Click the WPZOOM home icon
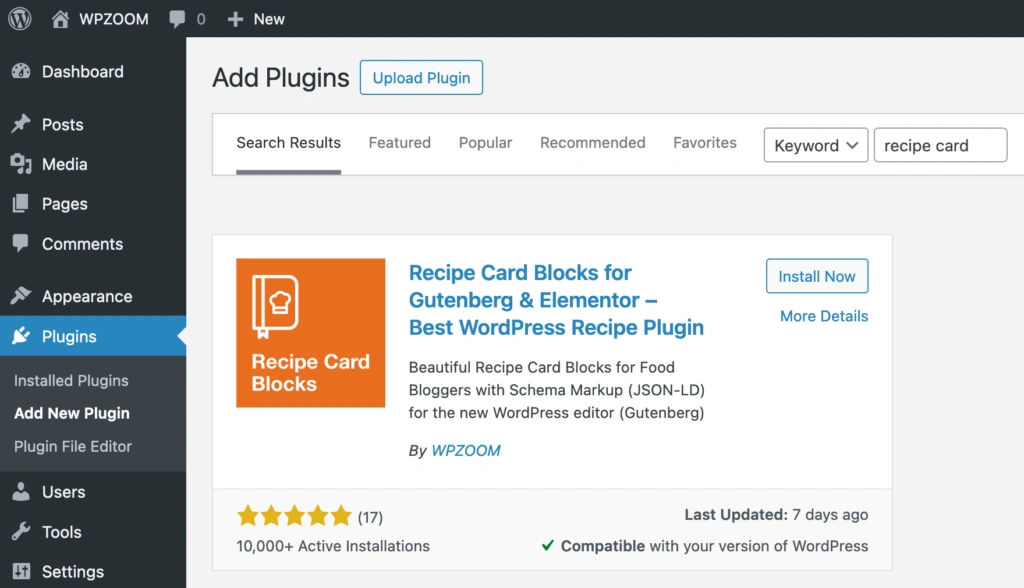 pos(61,19)
